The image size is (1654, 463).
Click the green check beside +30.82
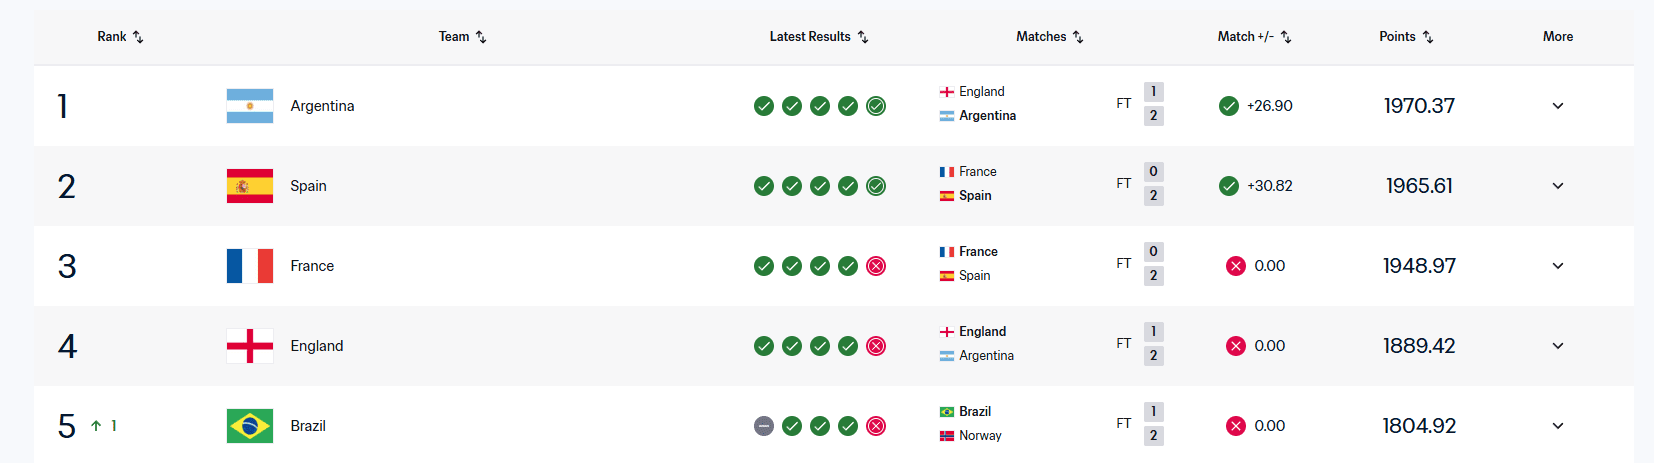1229,186
